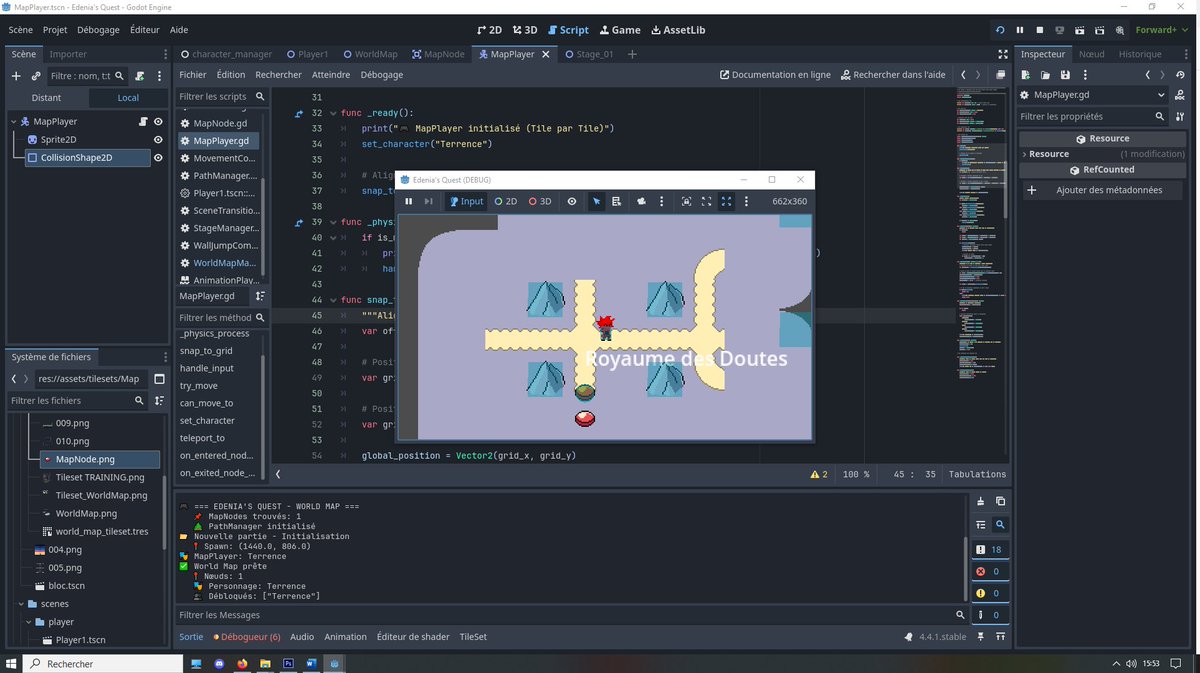This screenshot has width=1200, height=673.
Task: Switch the scene tree to Distant
Action: [46, 98]
